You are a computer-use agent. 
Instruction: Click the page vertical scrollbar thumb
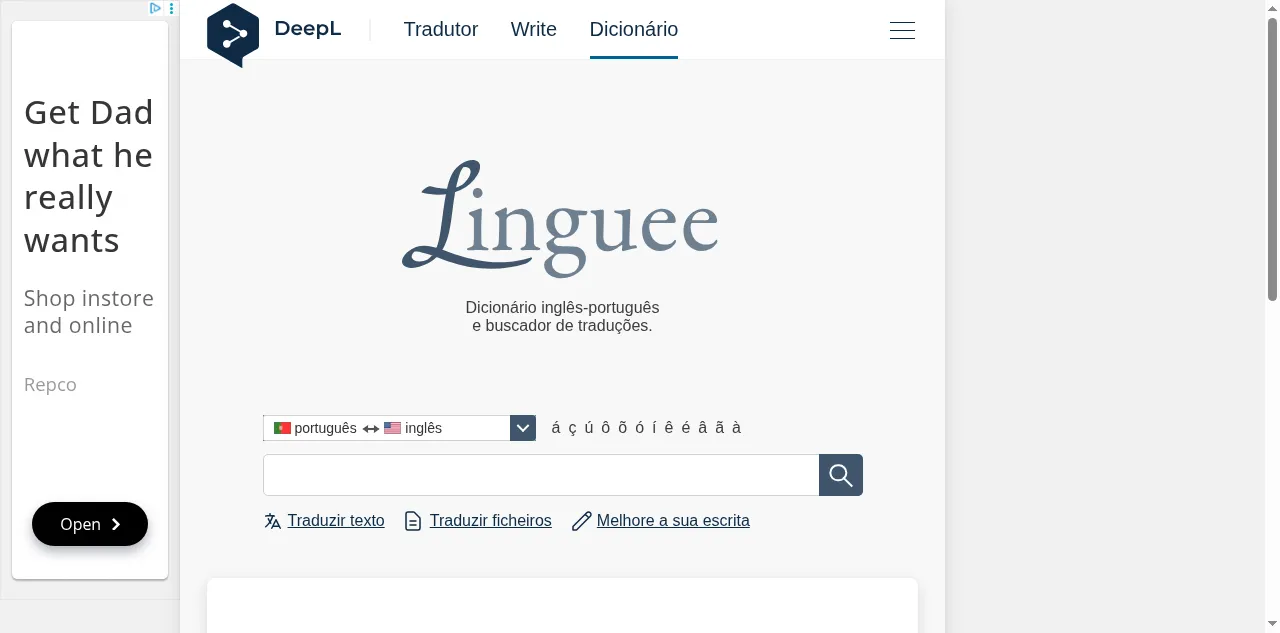click(1272, 159)
